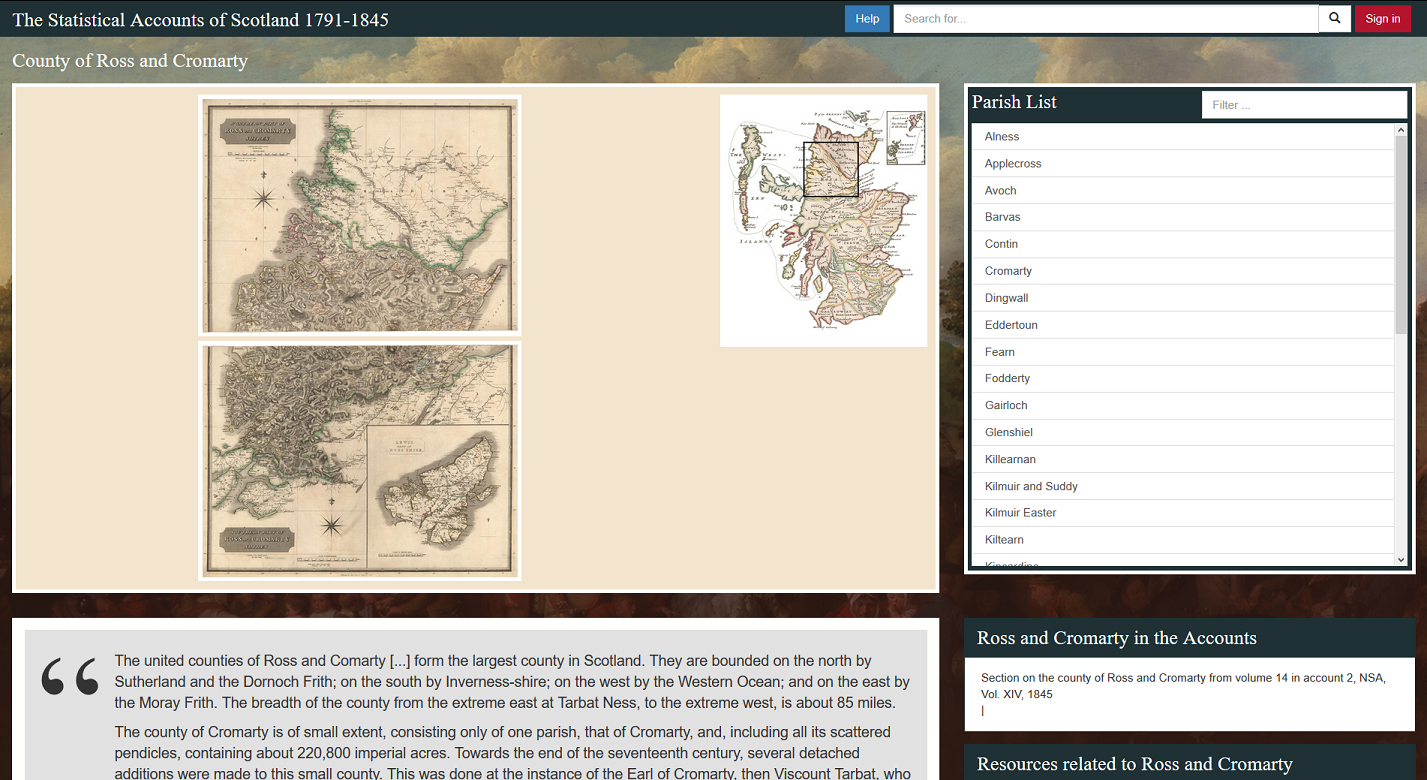The height and width of the screenshot is (780, 1427).
Task: Click the search magnifier icon
Action: click(x=1334, y=18)
